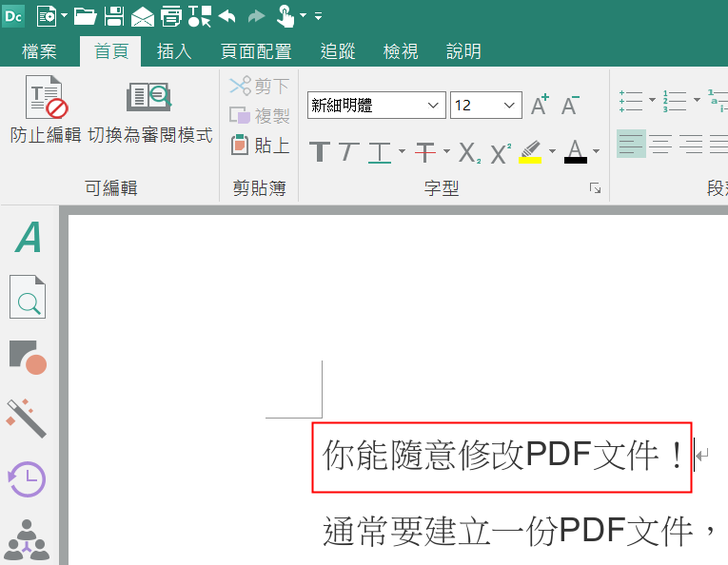Open the search document sidebar icon

click(x=28, y=297)
